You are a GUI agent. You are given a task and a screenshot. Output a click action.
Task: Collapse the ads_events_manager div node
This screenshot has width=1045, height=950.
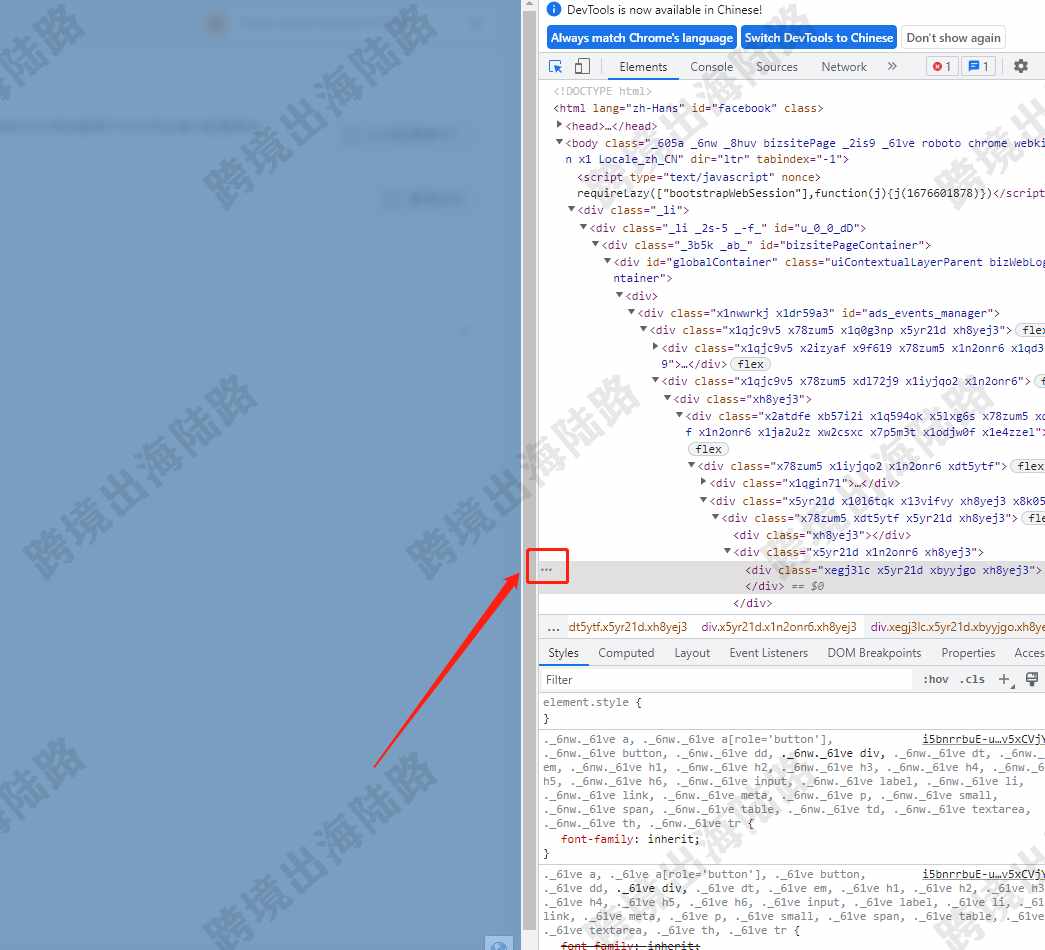coord(632,312)
